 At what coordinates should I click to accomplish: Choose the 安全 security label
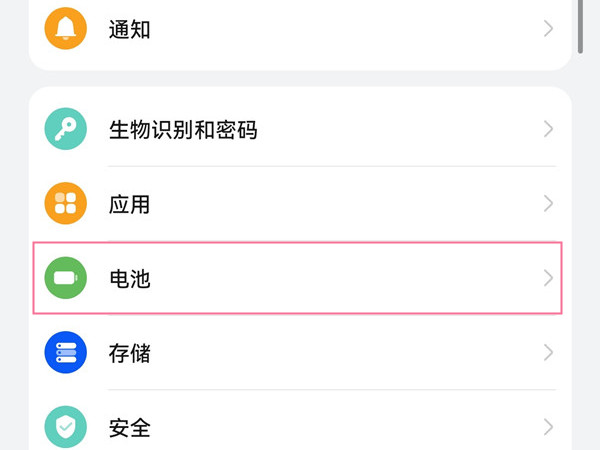click(x=129, y=427)
